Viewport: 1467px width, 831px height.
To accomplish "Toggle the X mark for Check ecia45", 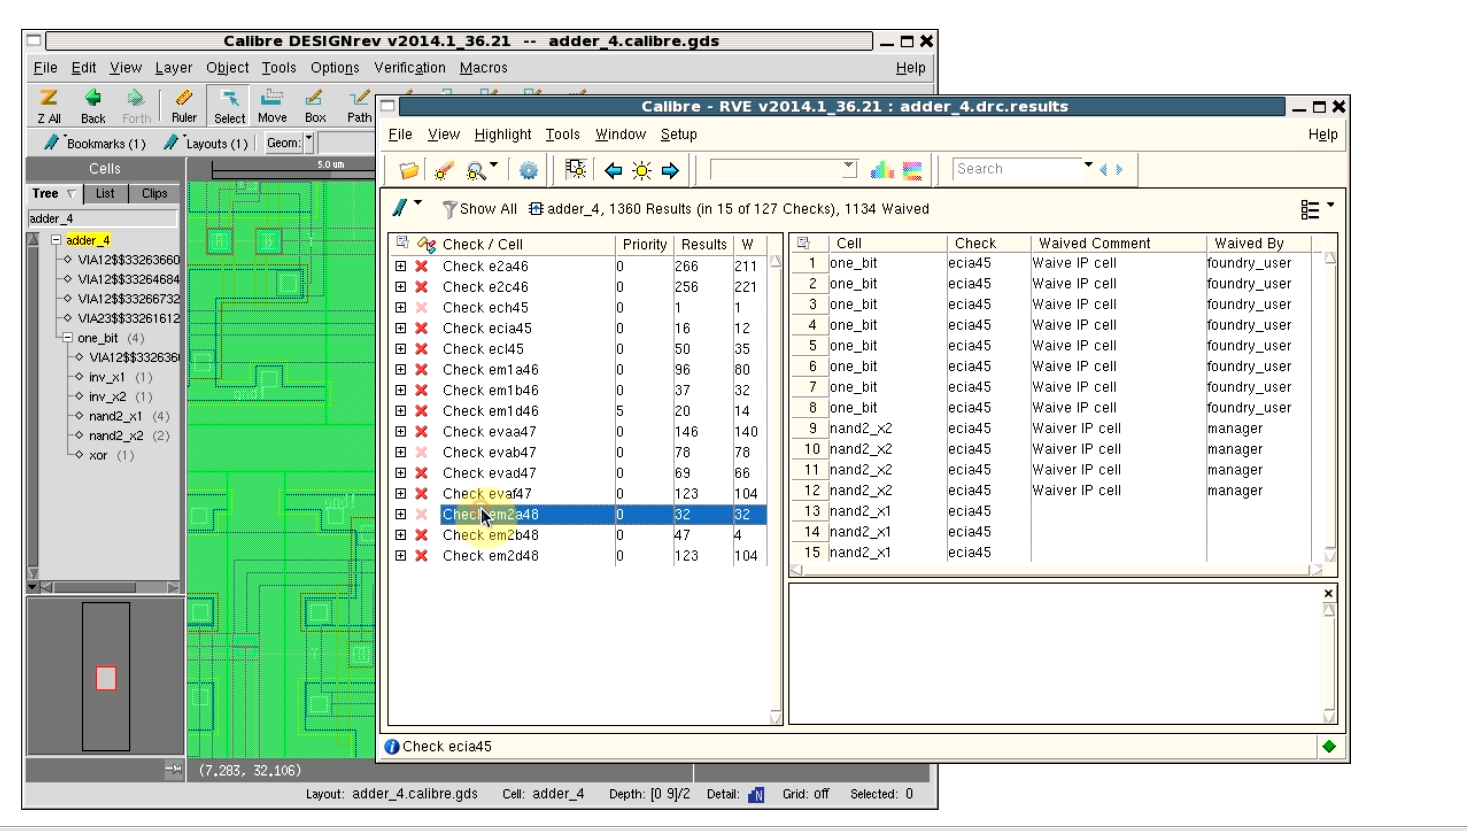I will click(422, 328).
